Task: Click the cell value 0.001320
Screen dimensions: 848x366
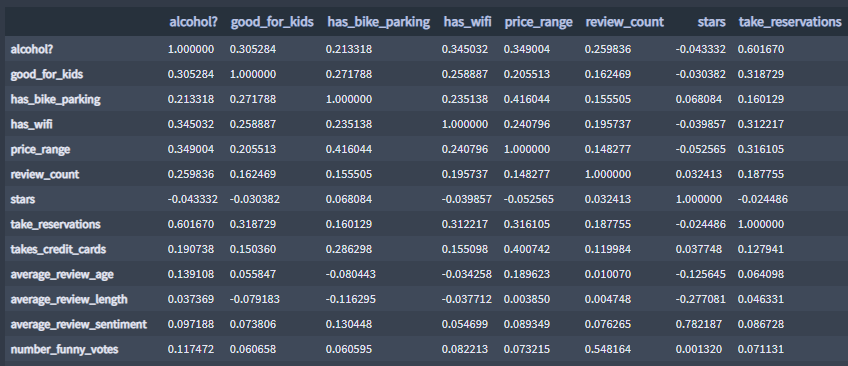Action: 699,349
